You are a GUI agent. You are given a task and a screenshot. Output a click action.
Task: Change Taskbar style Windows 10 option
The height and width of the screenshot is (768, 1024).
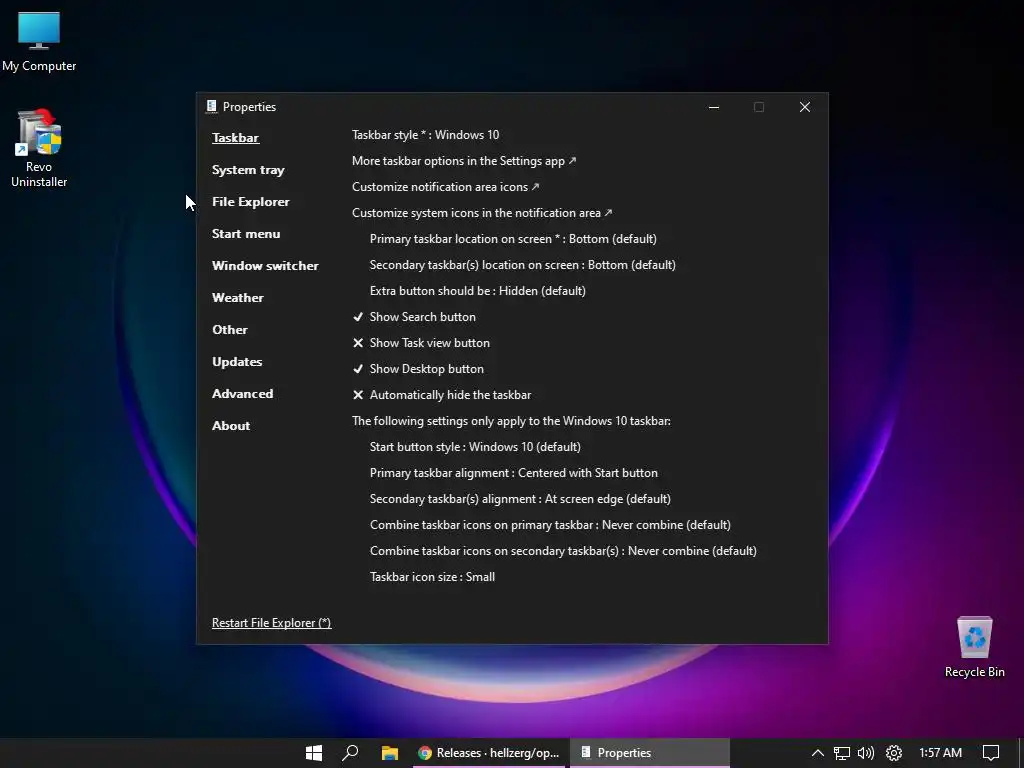pos(426,135)
